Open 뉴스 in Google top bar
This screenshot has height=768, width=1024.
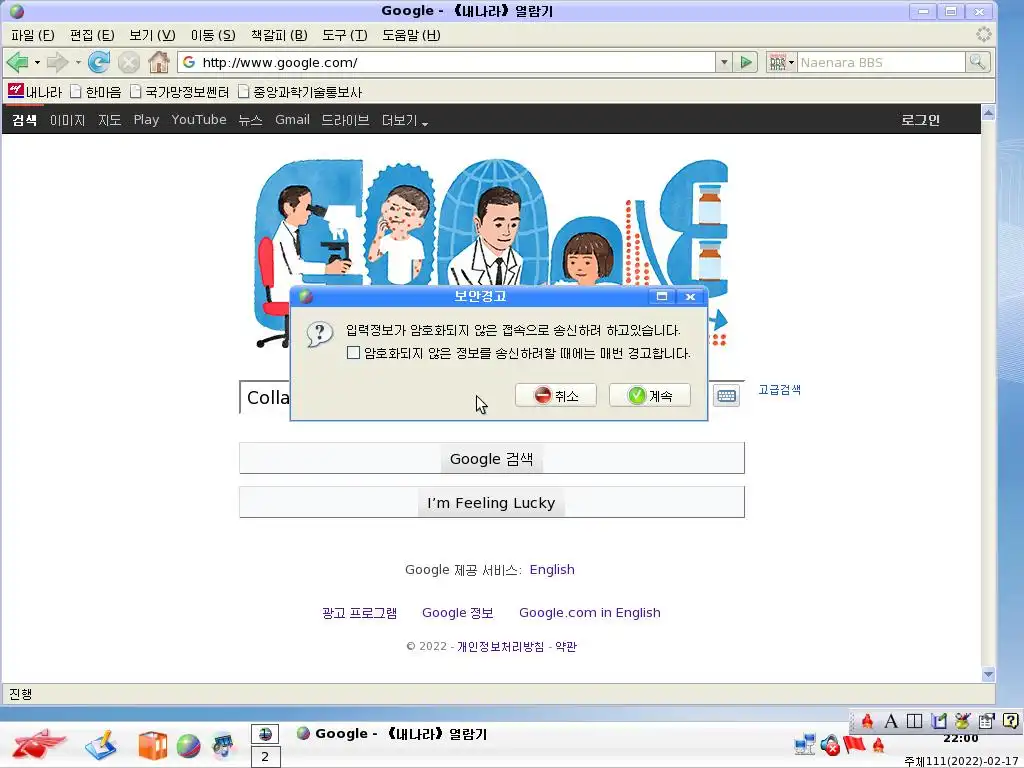pos(250,120)
